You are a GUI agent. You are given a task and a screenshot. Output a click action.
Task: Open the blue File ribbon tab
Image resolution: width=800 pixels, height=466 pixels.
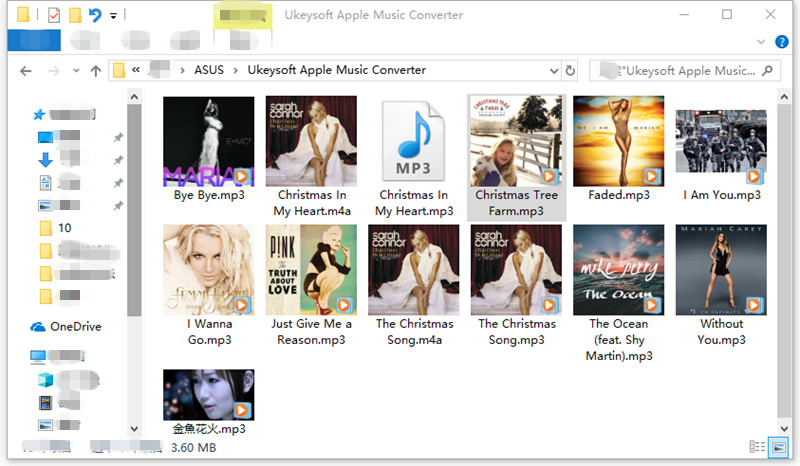(x=34, y=40)
